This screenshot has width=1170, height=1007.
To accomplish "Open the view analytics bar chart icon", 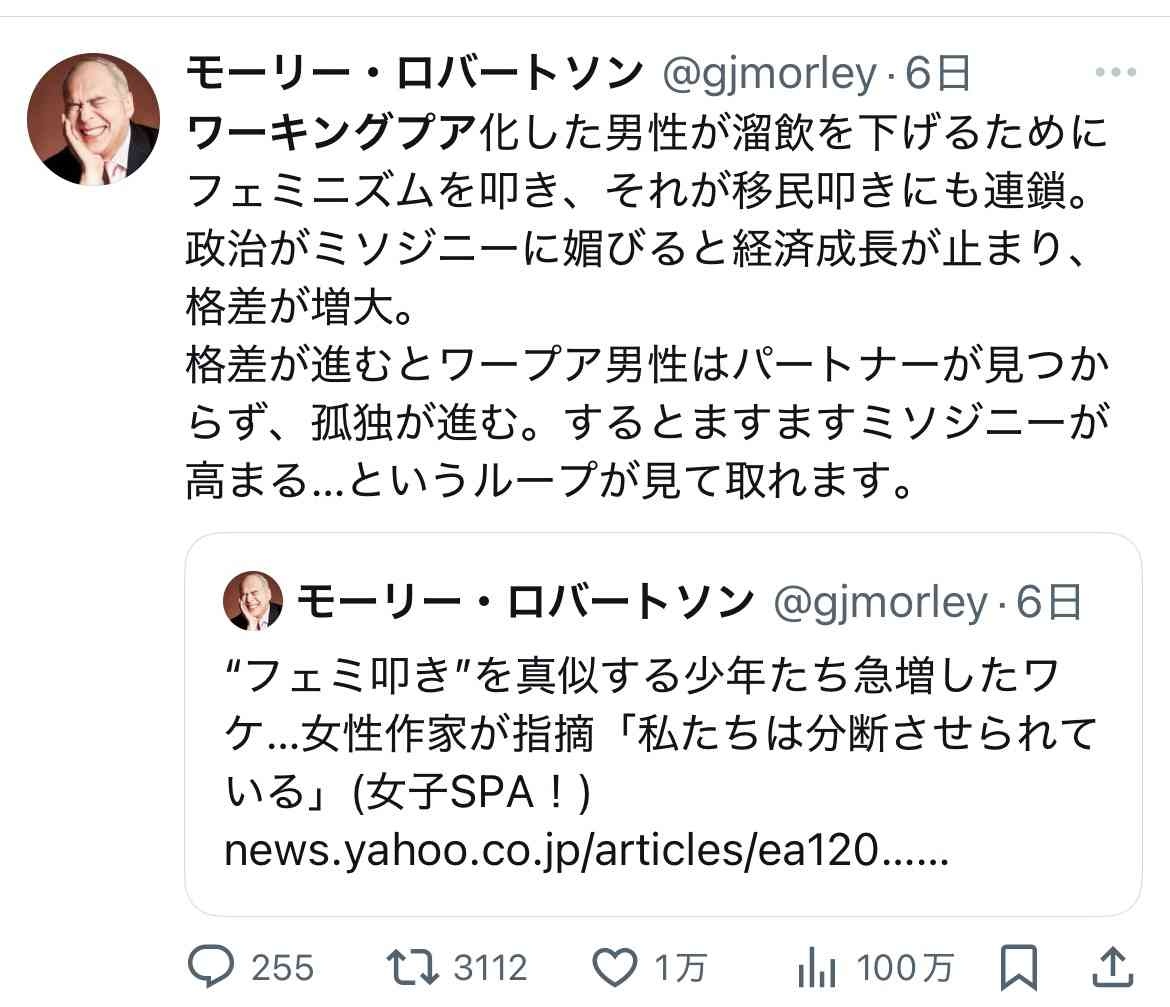I will pyautogui.click(x=818, y=968).
